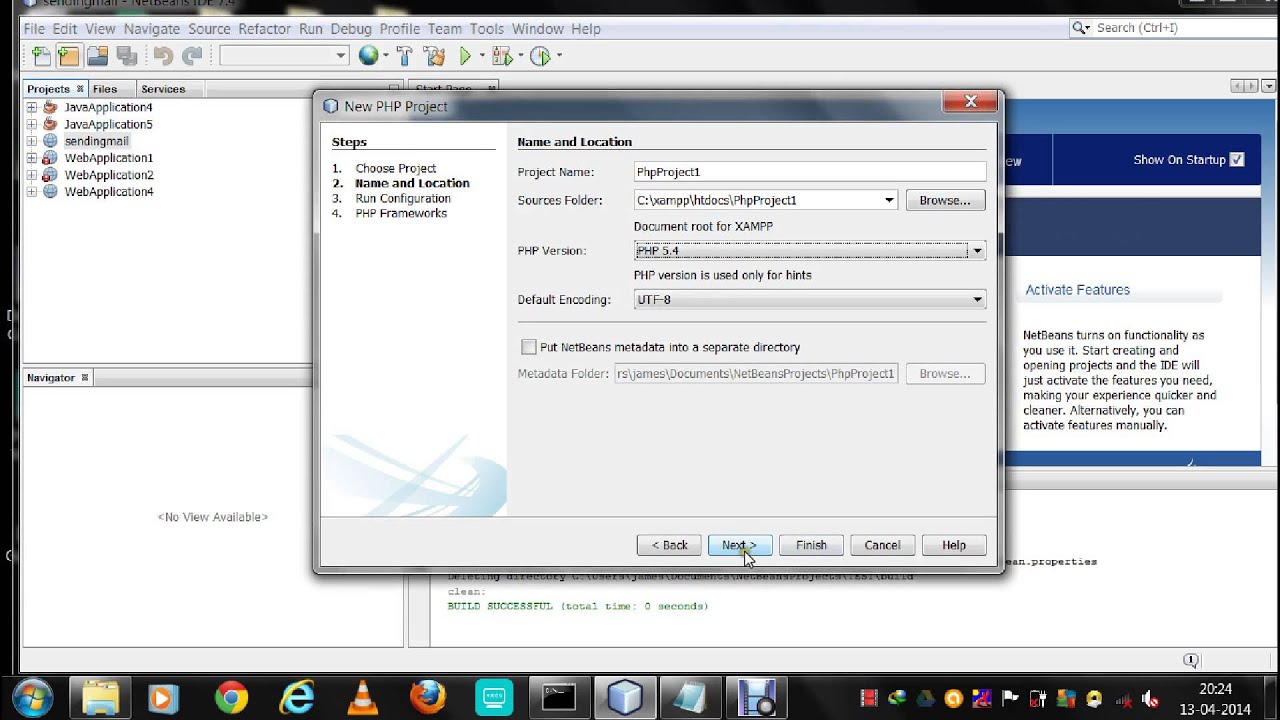The image size is (1280, 720).
Task: Open the command prompt taskbar icon
Action: coord(559,697)
